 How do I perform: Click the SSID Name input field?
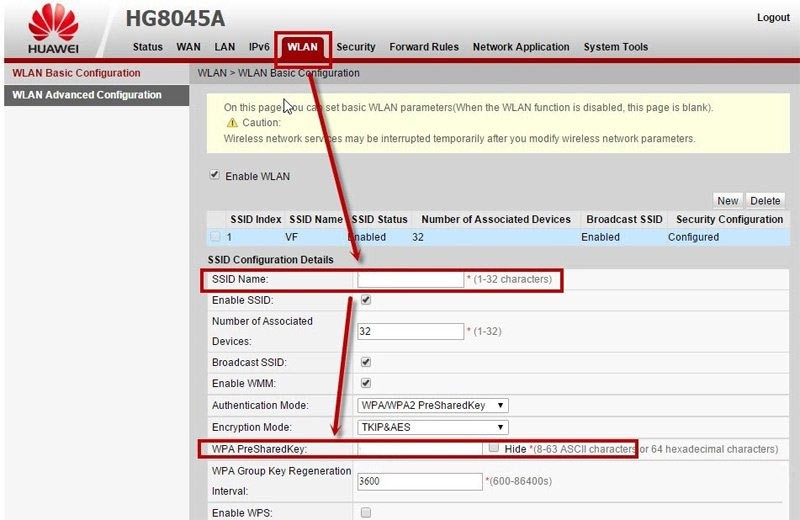[x=411, y=279]
